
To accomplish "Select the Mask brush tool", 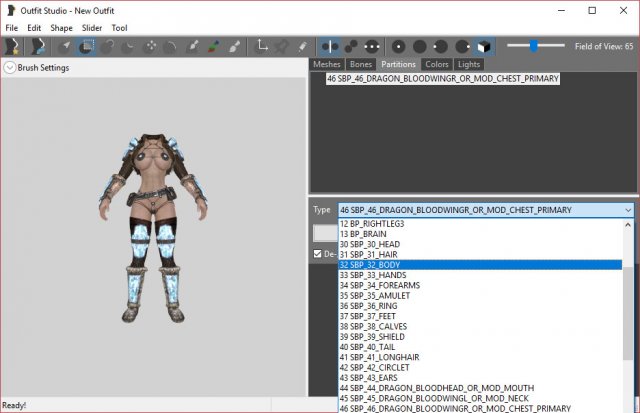I will coord(86,46).
